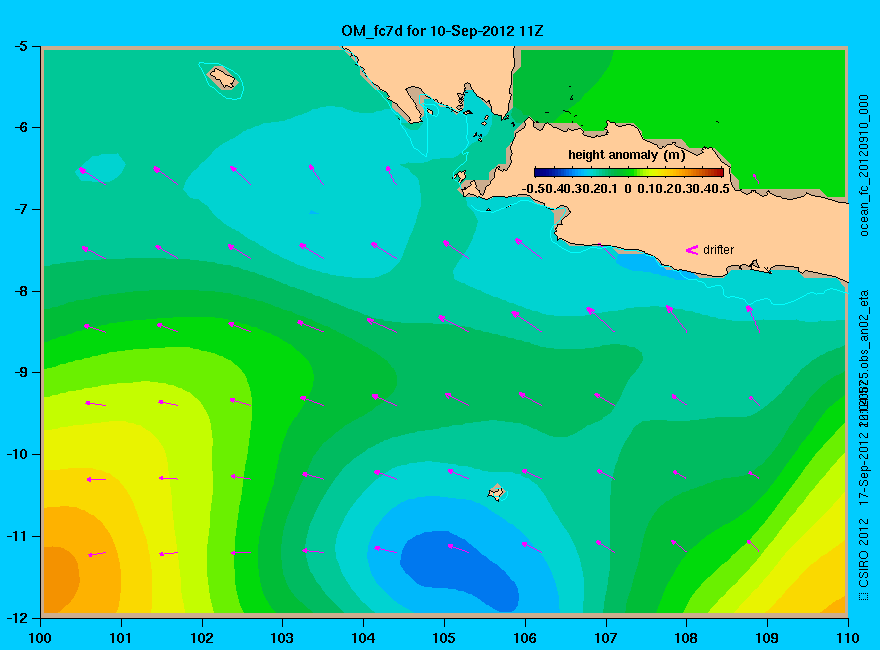Click the '-8' latitude axis label
Image resolution: width=880 pixels, height=650 pixels.
20,291
